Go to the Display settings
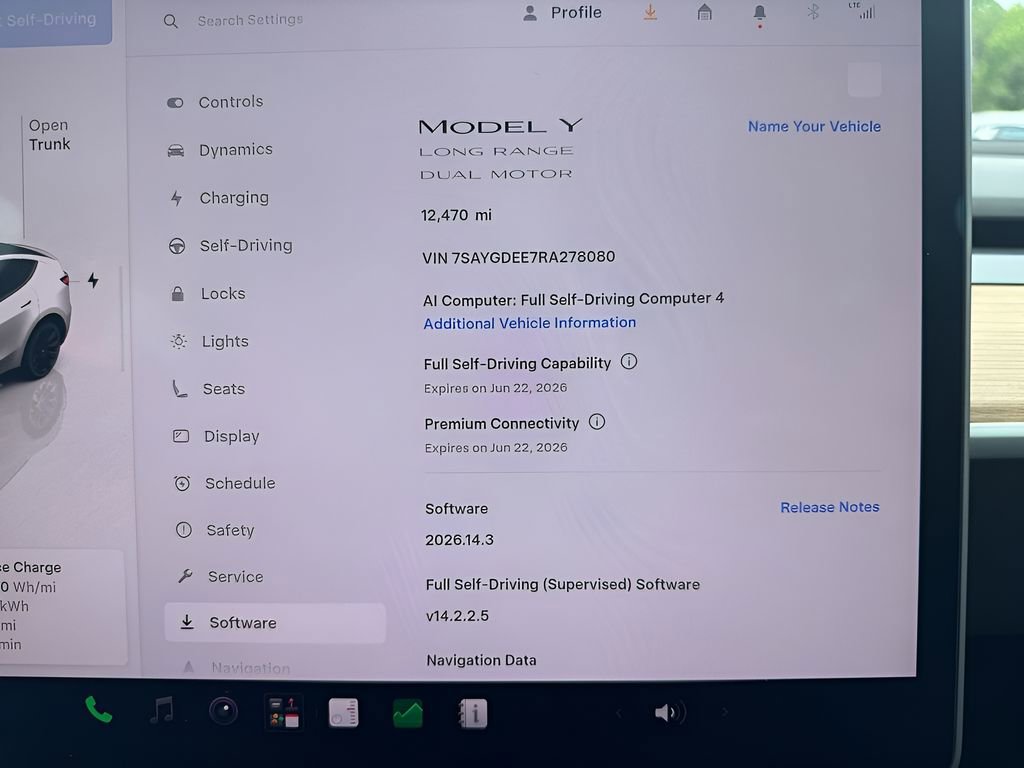Image resolution: width=1024 pixels, height=768 pixels. pyautogui.click(x=231, y=436)
